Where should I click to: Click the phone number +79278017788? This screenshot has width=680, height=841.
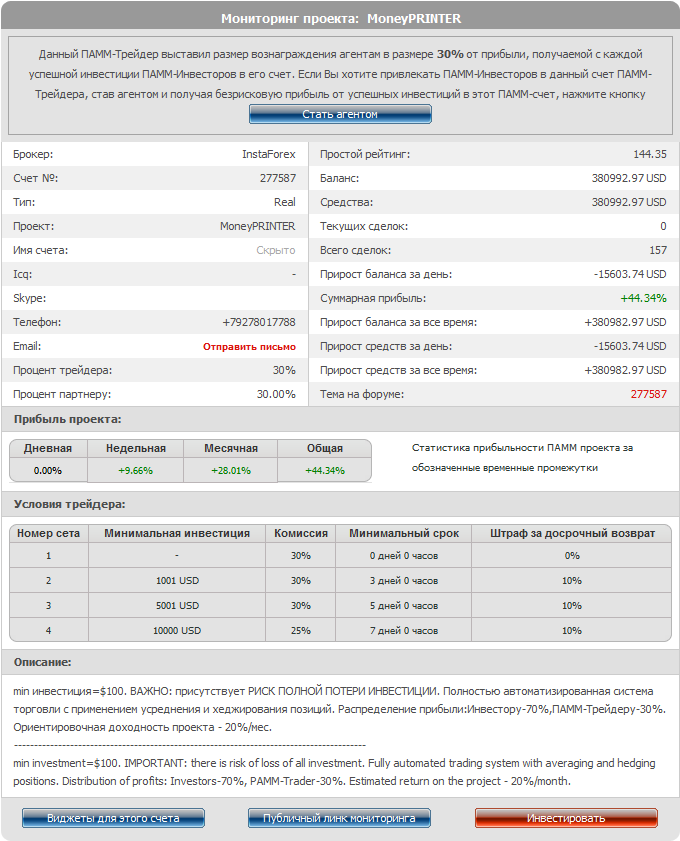(x=258, y=322)
